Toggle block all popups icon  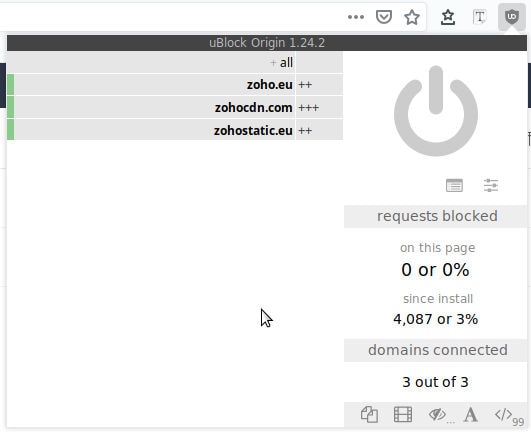coord(369,414)
